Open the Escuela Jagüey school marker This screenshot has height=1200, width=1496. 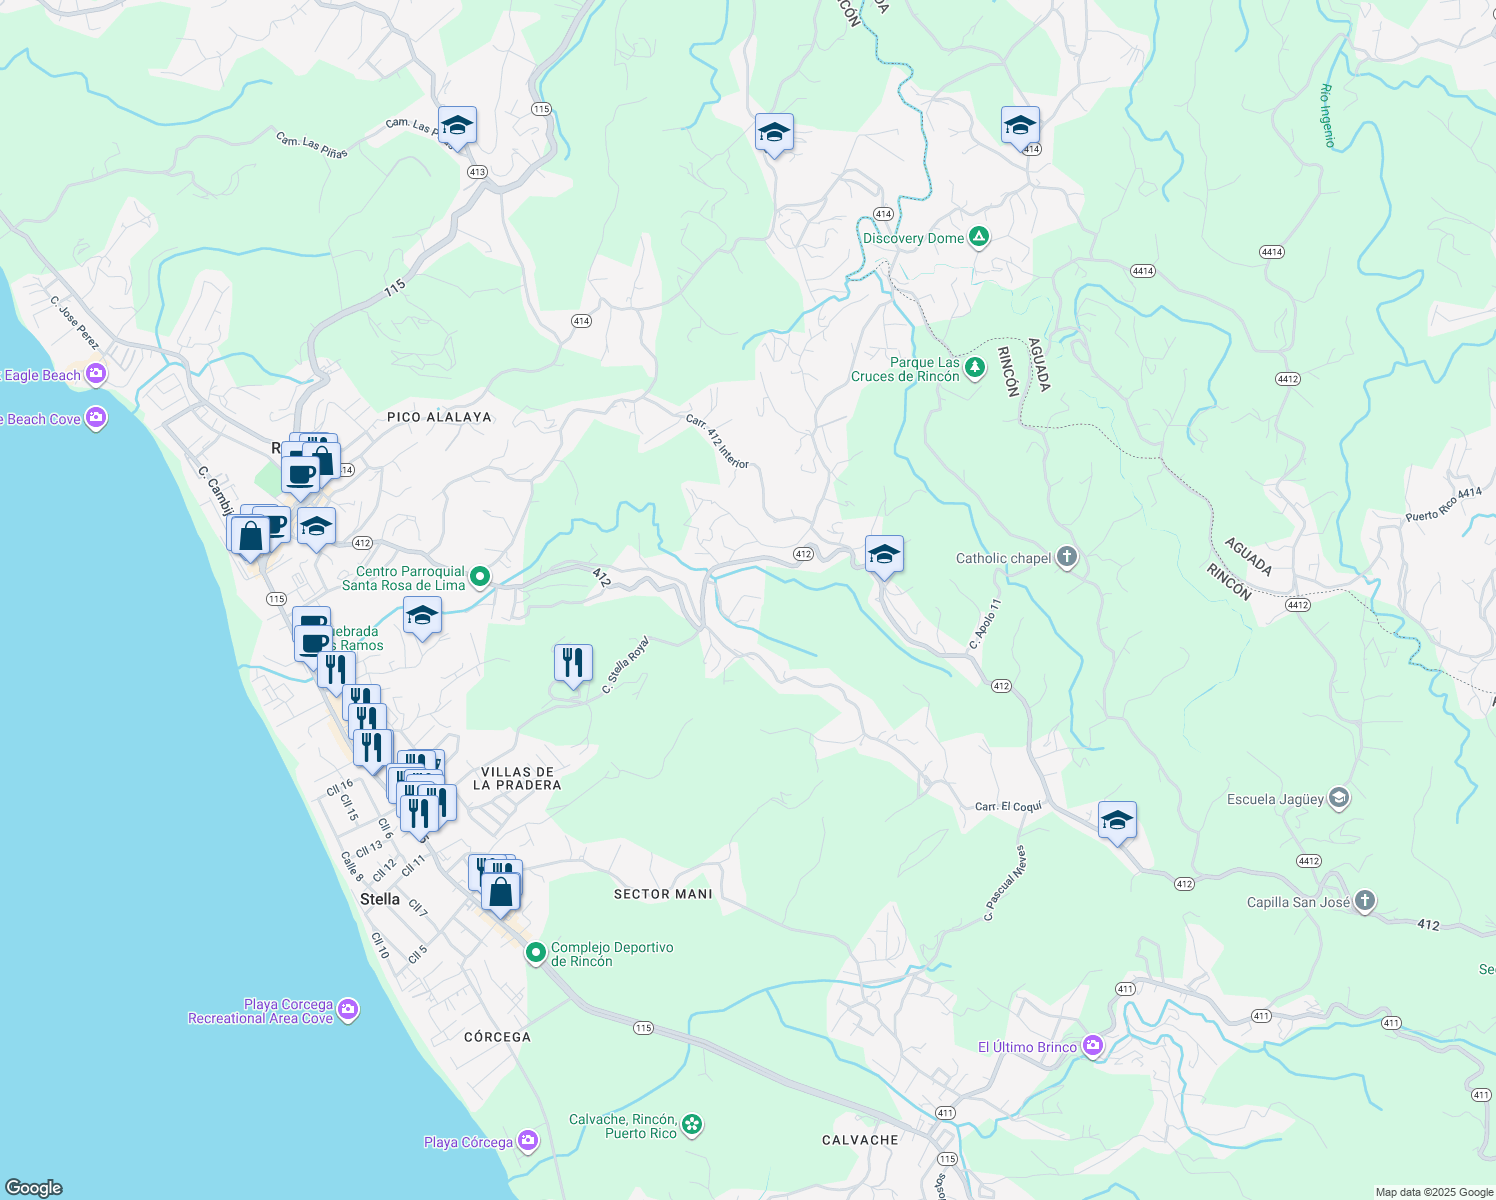coord(1337,799)
